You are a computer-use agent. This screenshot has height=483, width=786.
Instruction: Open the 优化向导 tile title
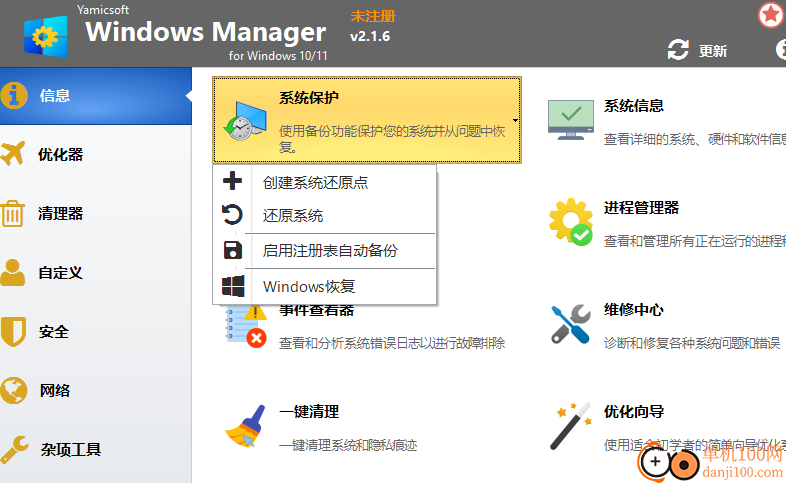(634, 412)
